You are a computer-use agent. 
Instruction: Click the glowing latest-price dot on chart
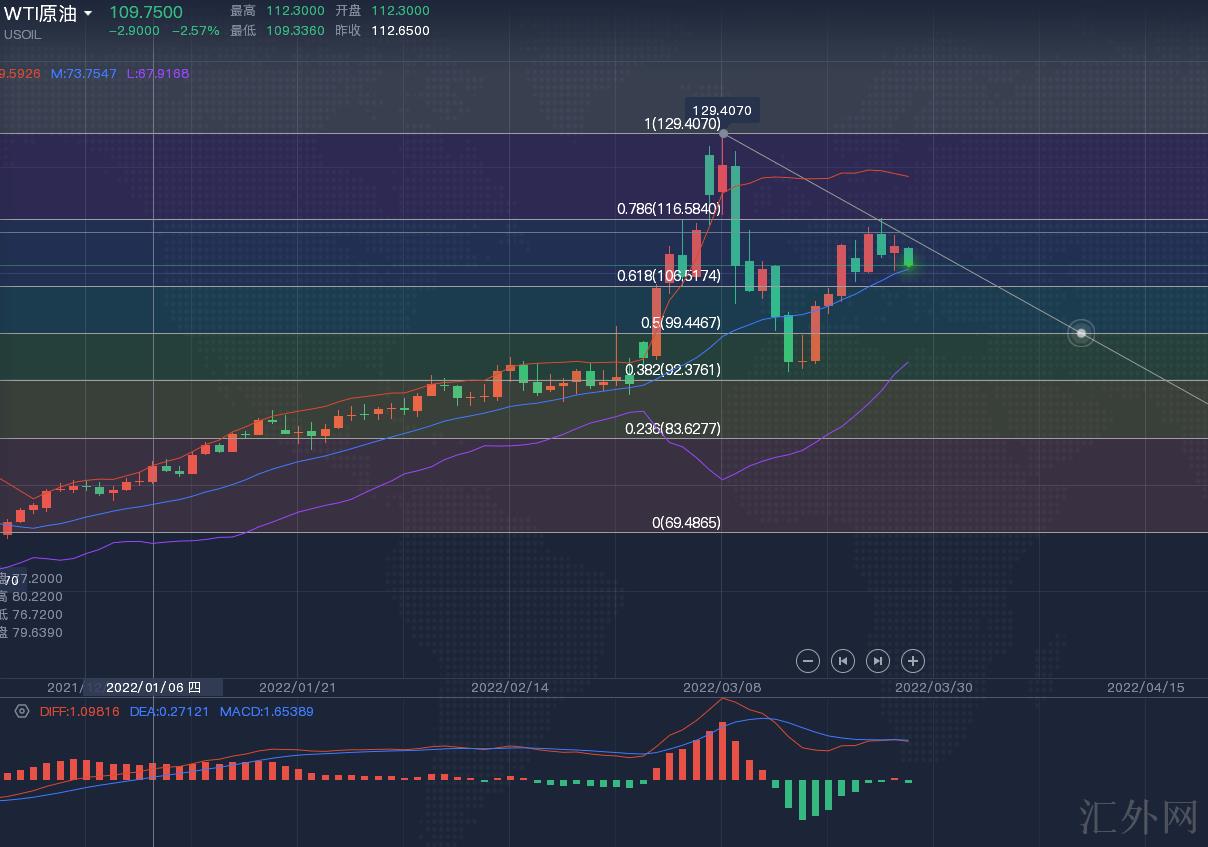[909, 264]
